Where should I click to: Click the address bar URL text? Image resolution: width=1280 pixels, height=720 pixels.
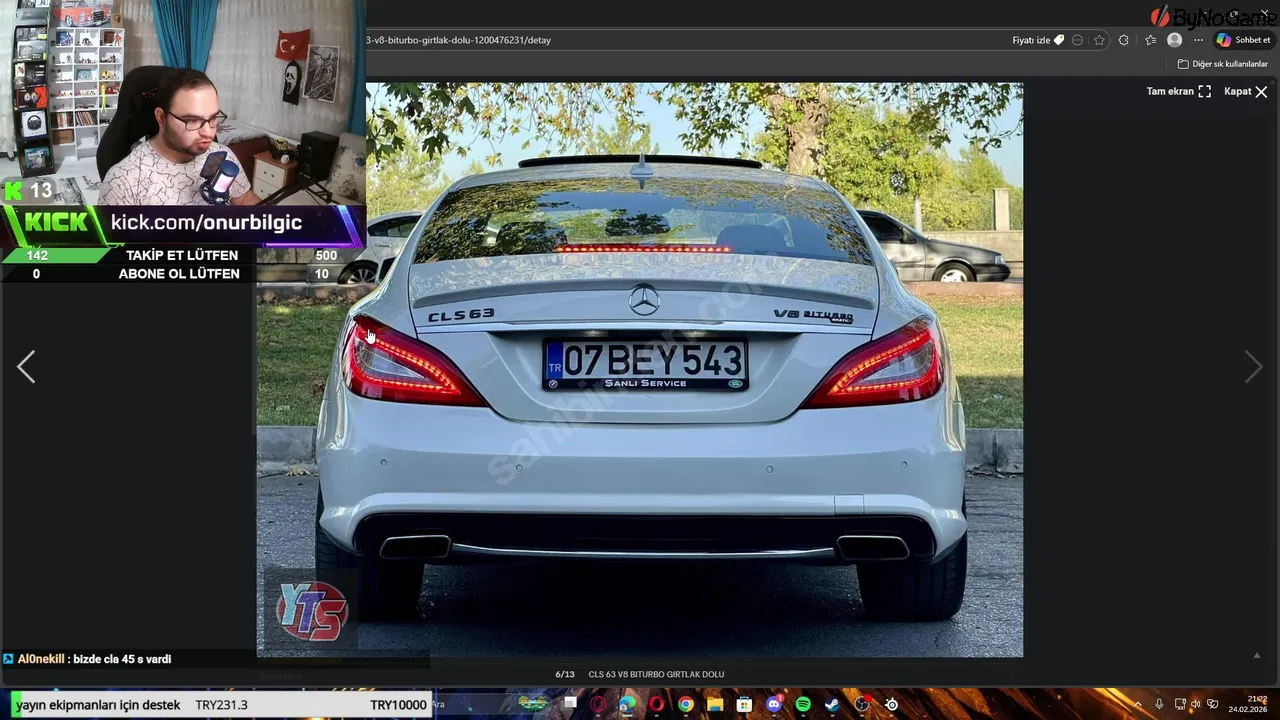(459, 40)
